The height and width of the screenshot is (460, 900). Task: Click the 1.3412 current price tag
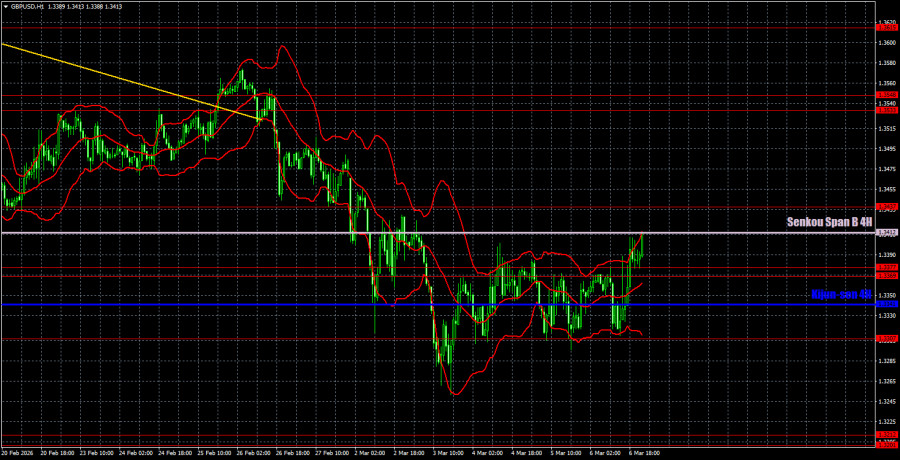pos(885,233)
